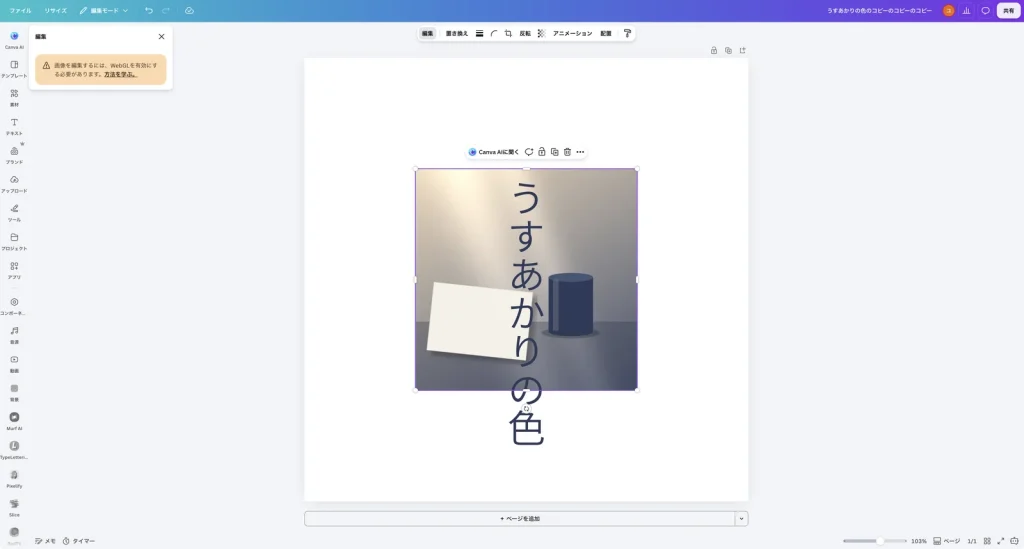Viewport: 1024px width, 549px height.
Task: Click the document title in header
Action: (879, 10)
